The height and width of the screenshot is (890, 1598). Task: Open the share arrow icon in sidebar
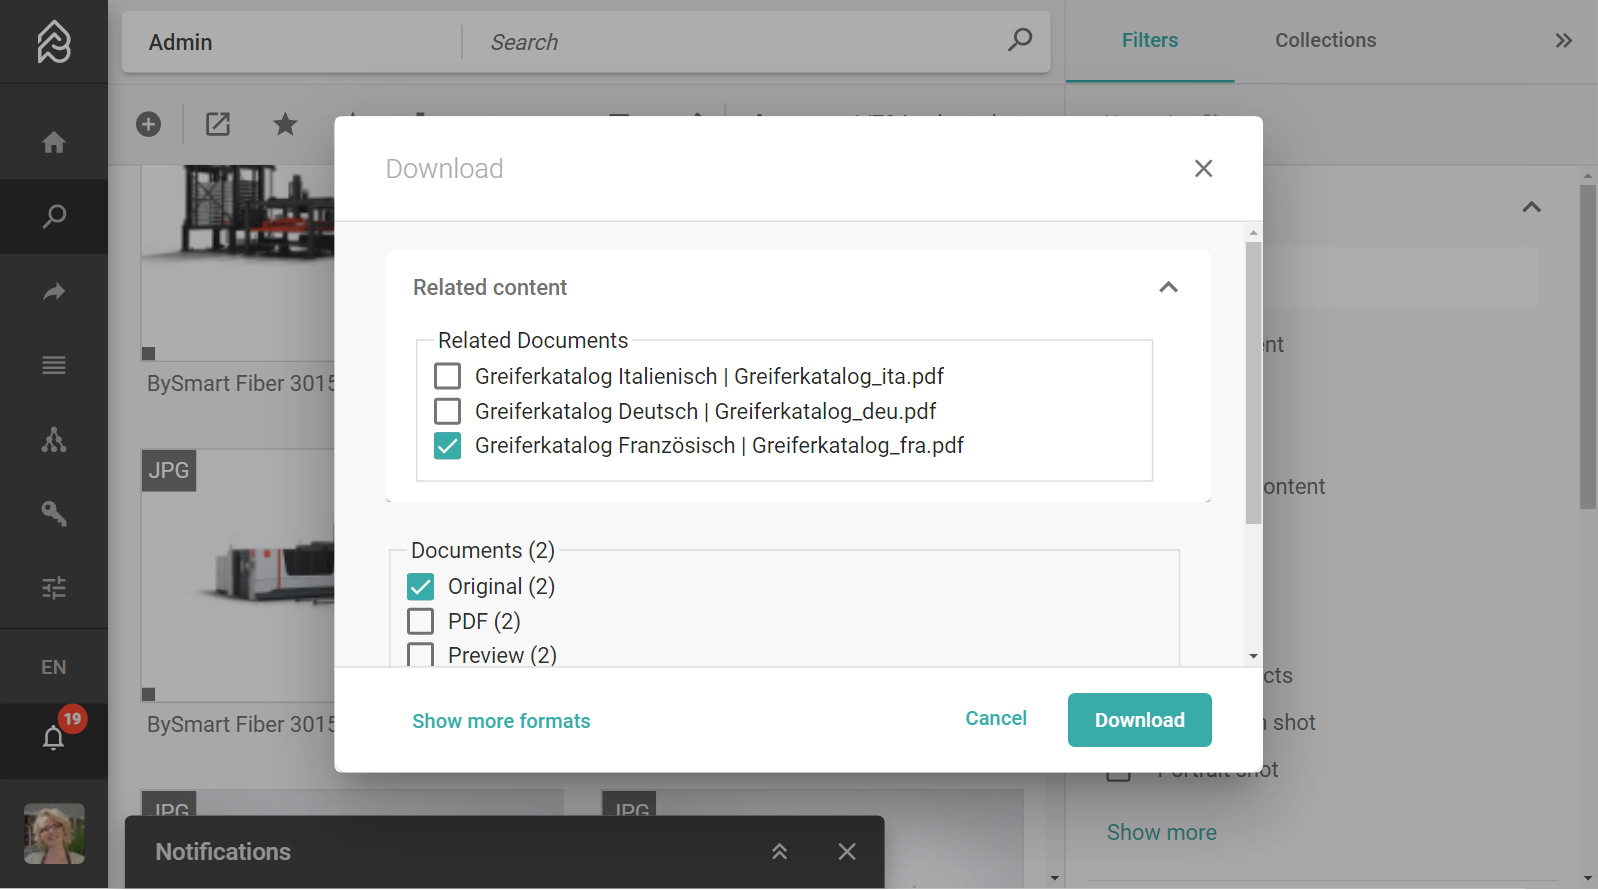[x=54, y=292]
